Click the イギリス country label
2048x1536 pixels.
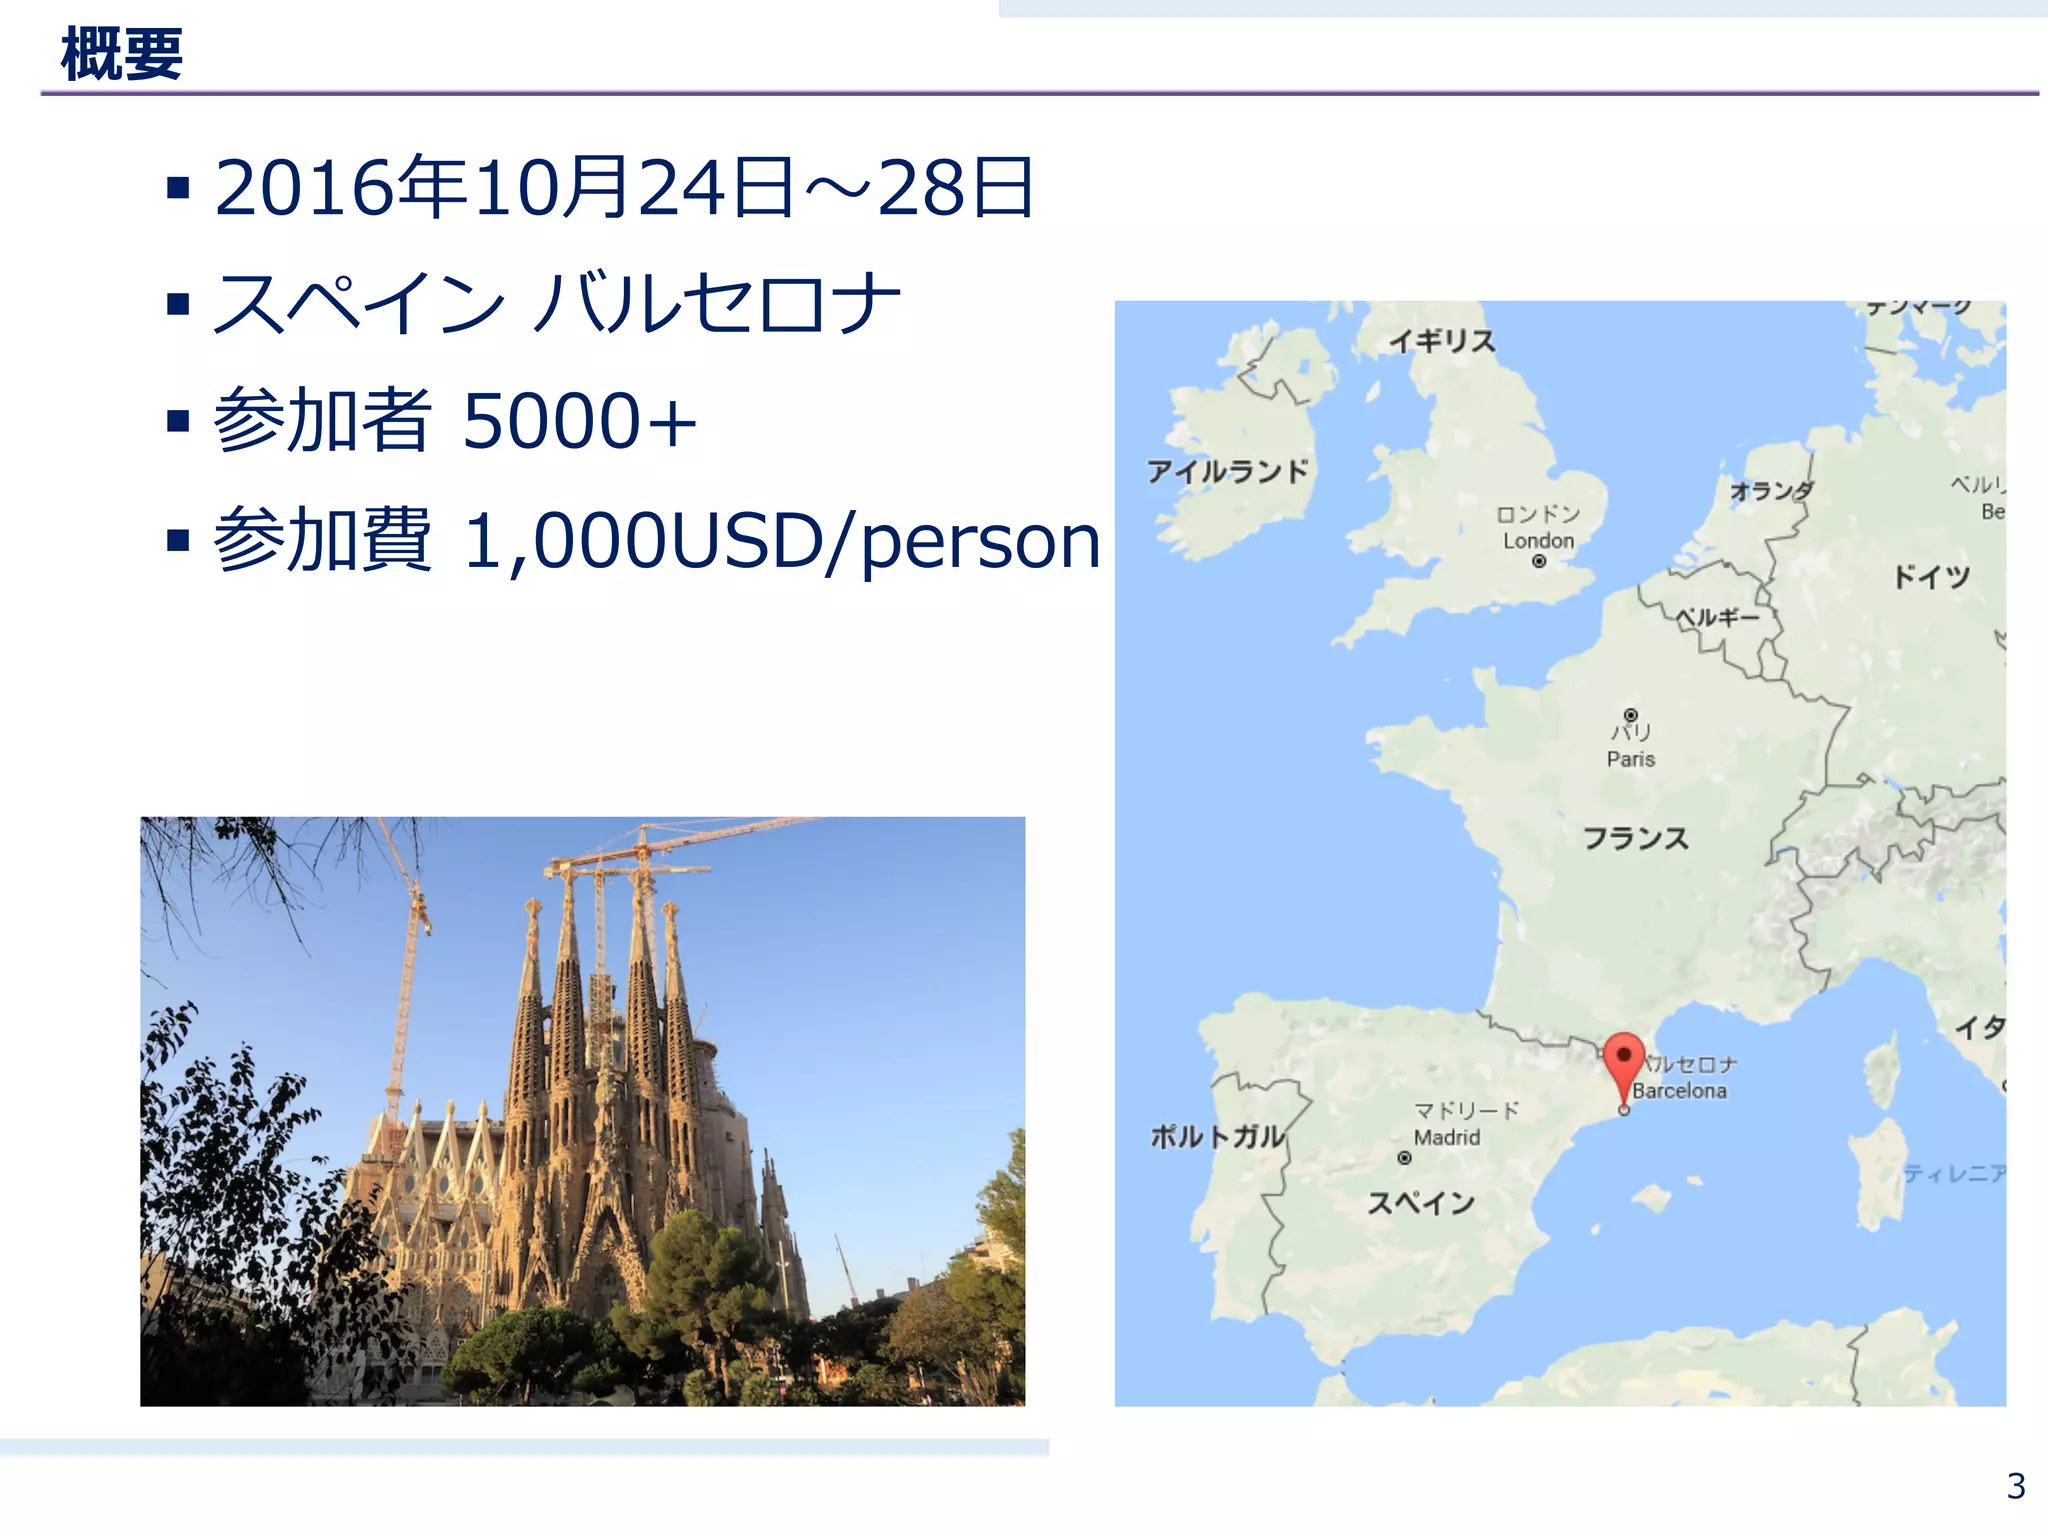(1443, 341)
